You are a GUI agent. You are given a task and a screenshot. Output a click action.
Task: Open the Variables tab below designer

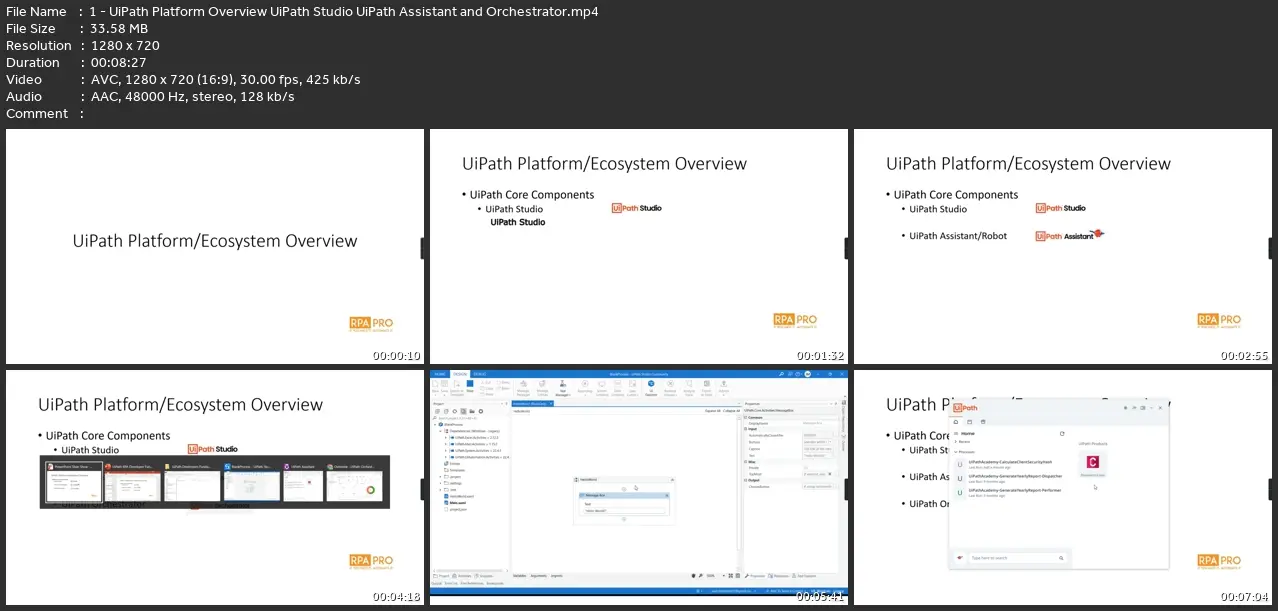point(520,576)
